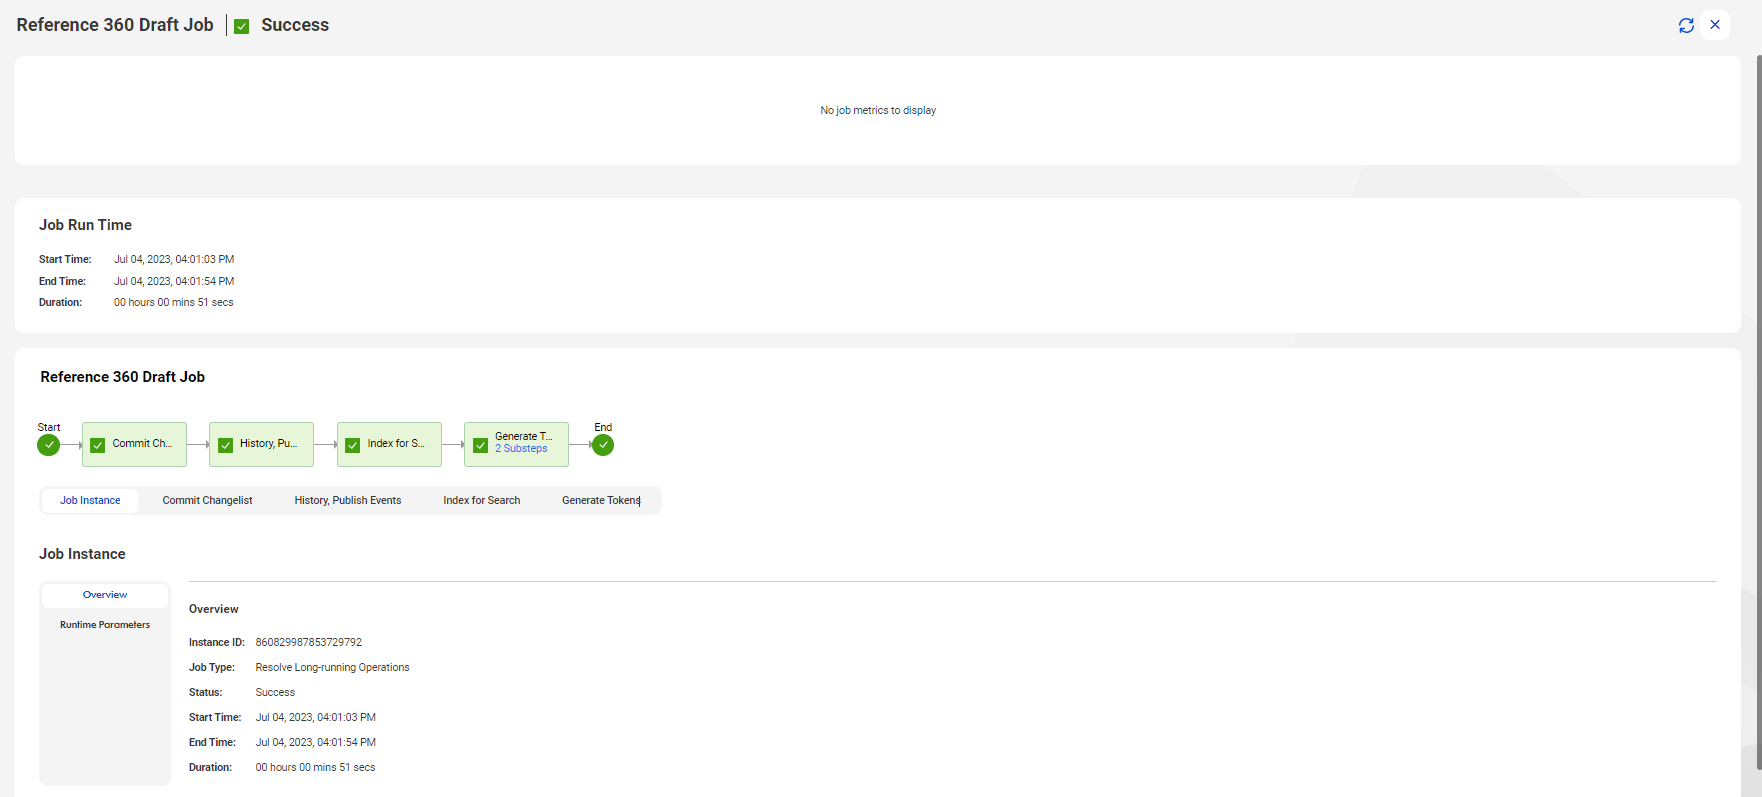Image resolution: width=1762 pixels, height=797 pixels.
Task: Click the Index for S... step checkmark icon
Action: (x=353, y=445)
